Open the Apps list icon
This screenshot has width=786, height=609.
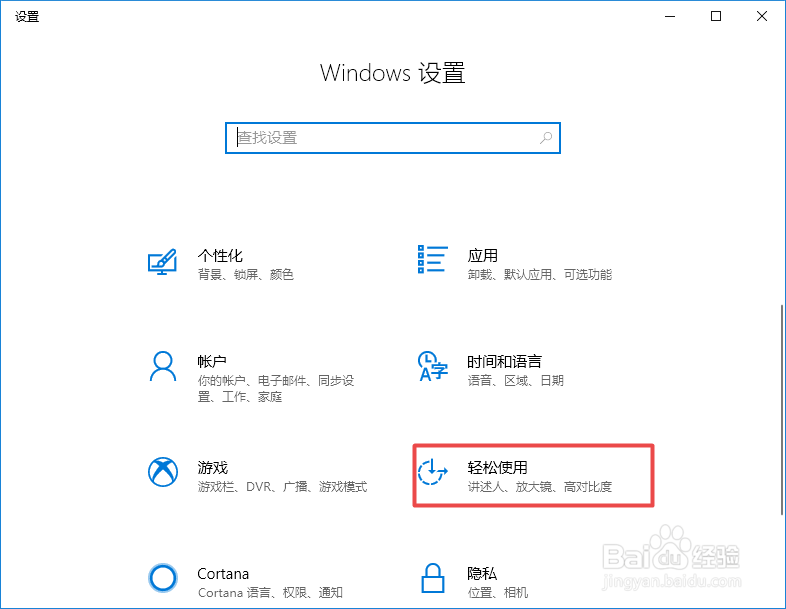(x=433, y=259)
